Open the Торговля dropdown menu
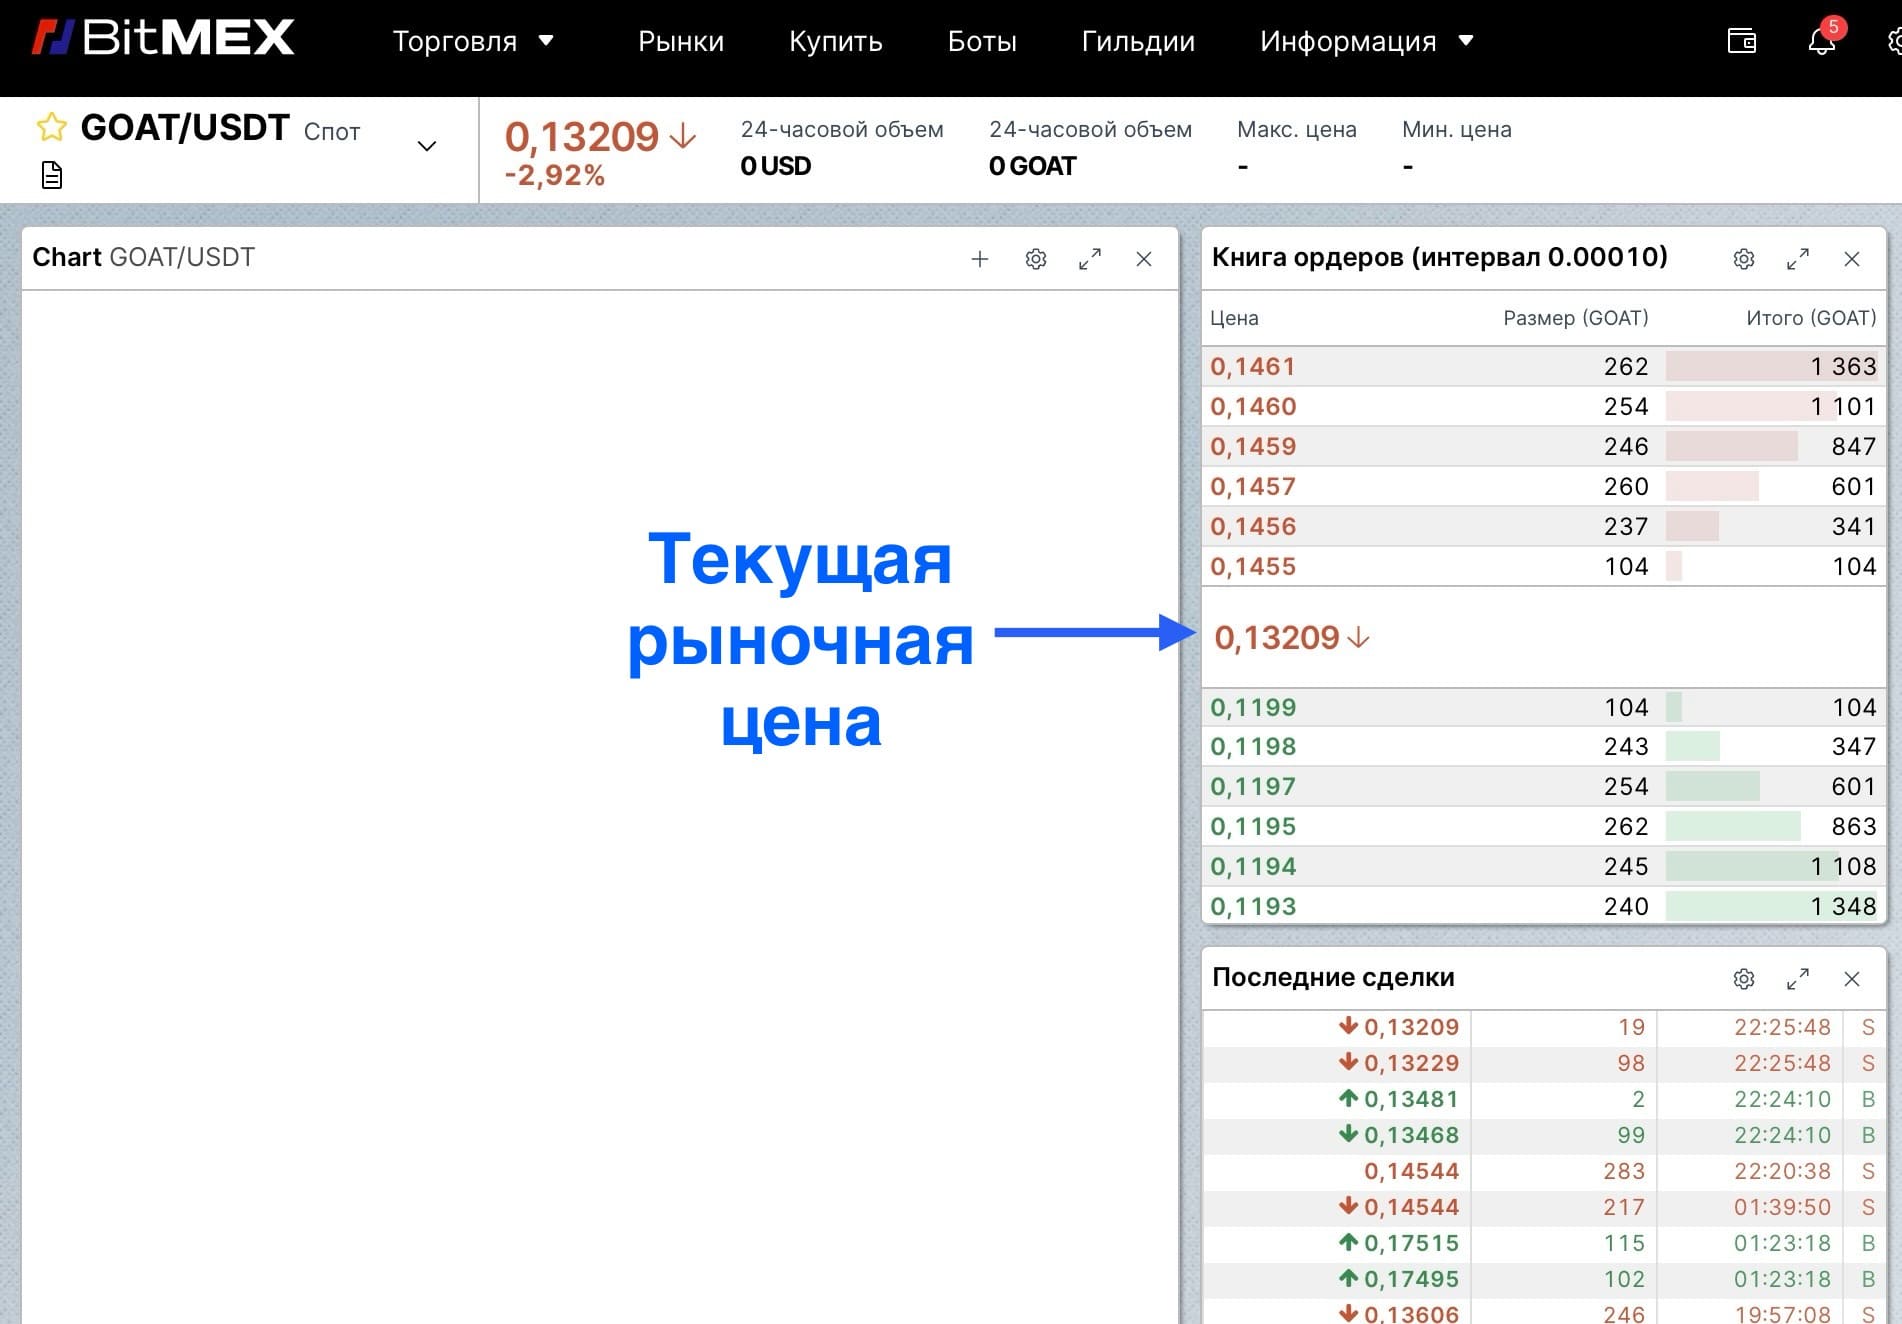This screenshot has height=1324, width=1902. [x=473, y=41]
